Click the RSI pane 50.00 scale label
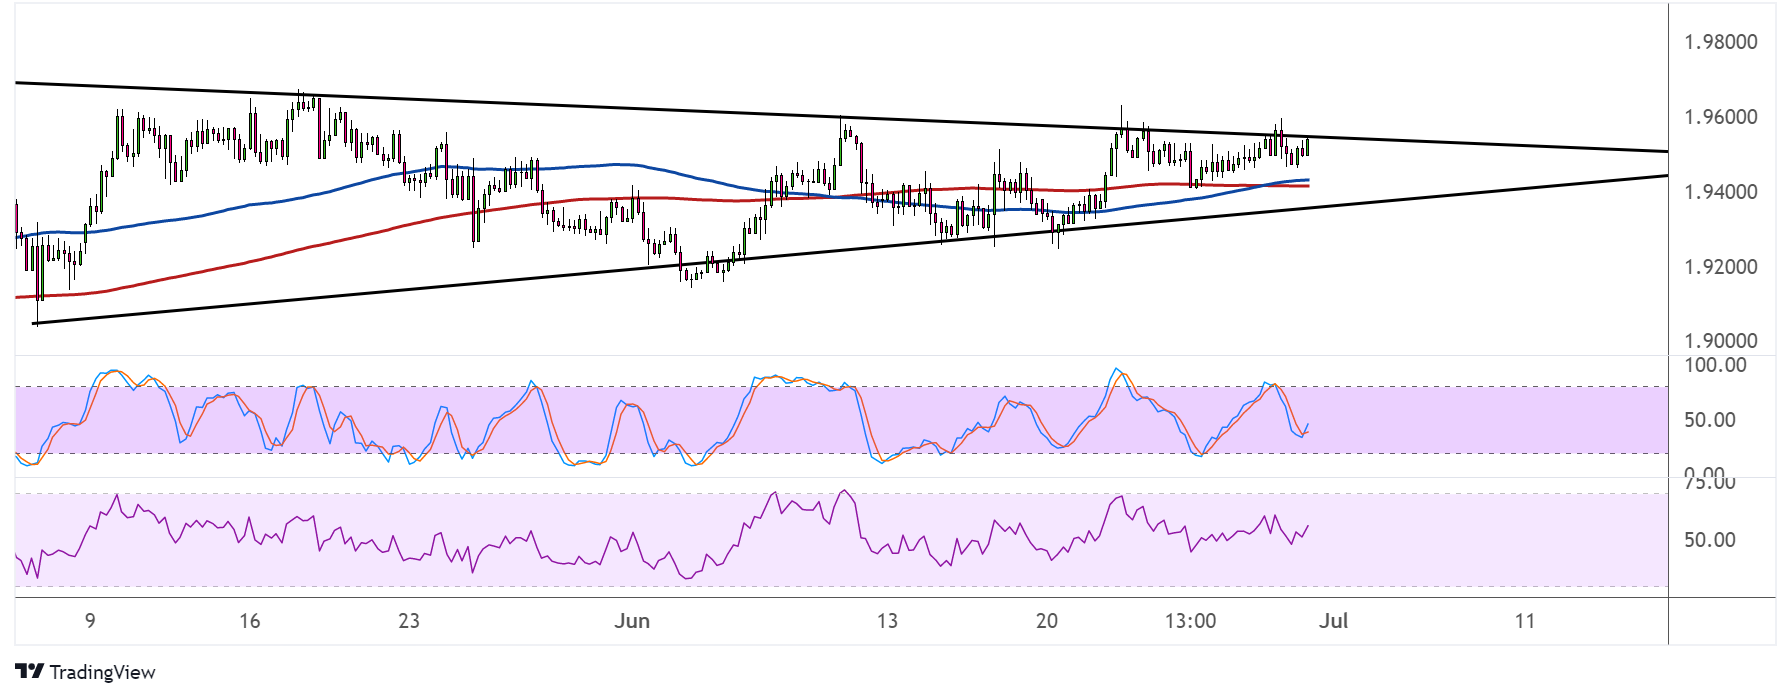The height and width of the screenshot is (698, 1791). [x=1709, y=540]
